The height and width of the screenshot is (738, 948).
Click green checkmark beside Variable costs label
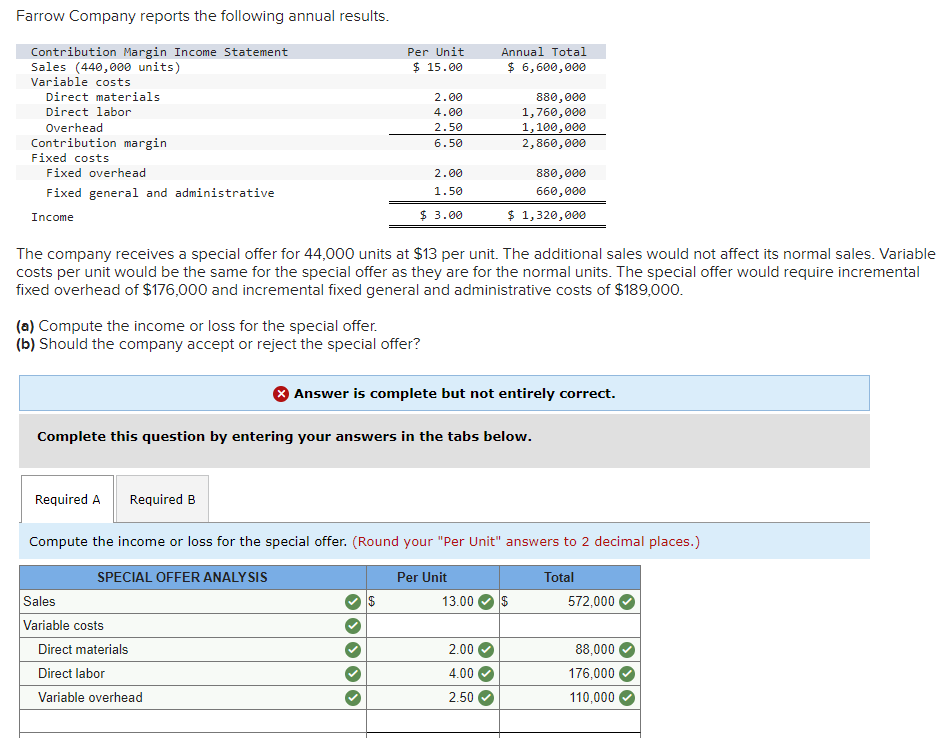point(352,626)
